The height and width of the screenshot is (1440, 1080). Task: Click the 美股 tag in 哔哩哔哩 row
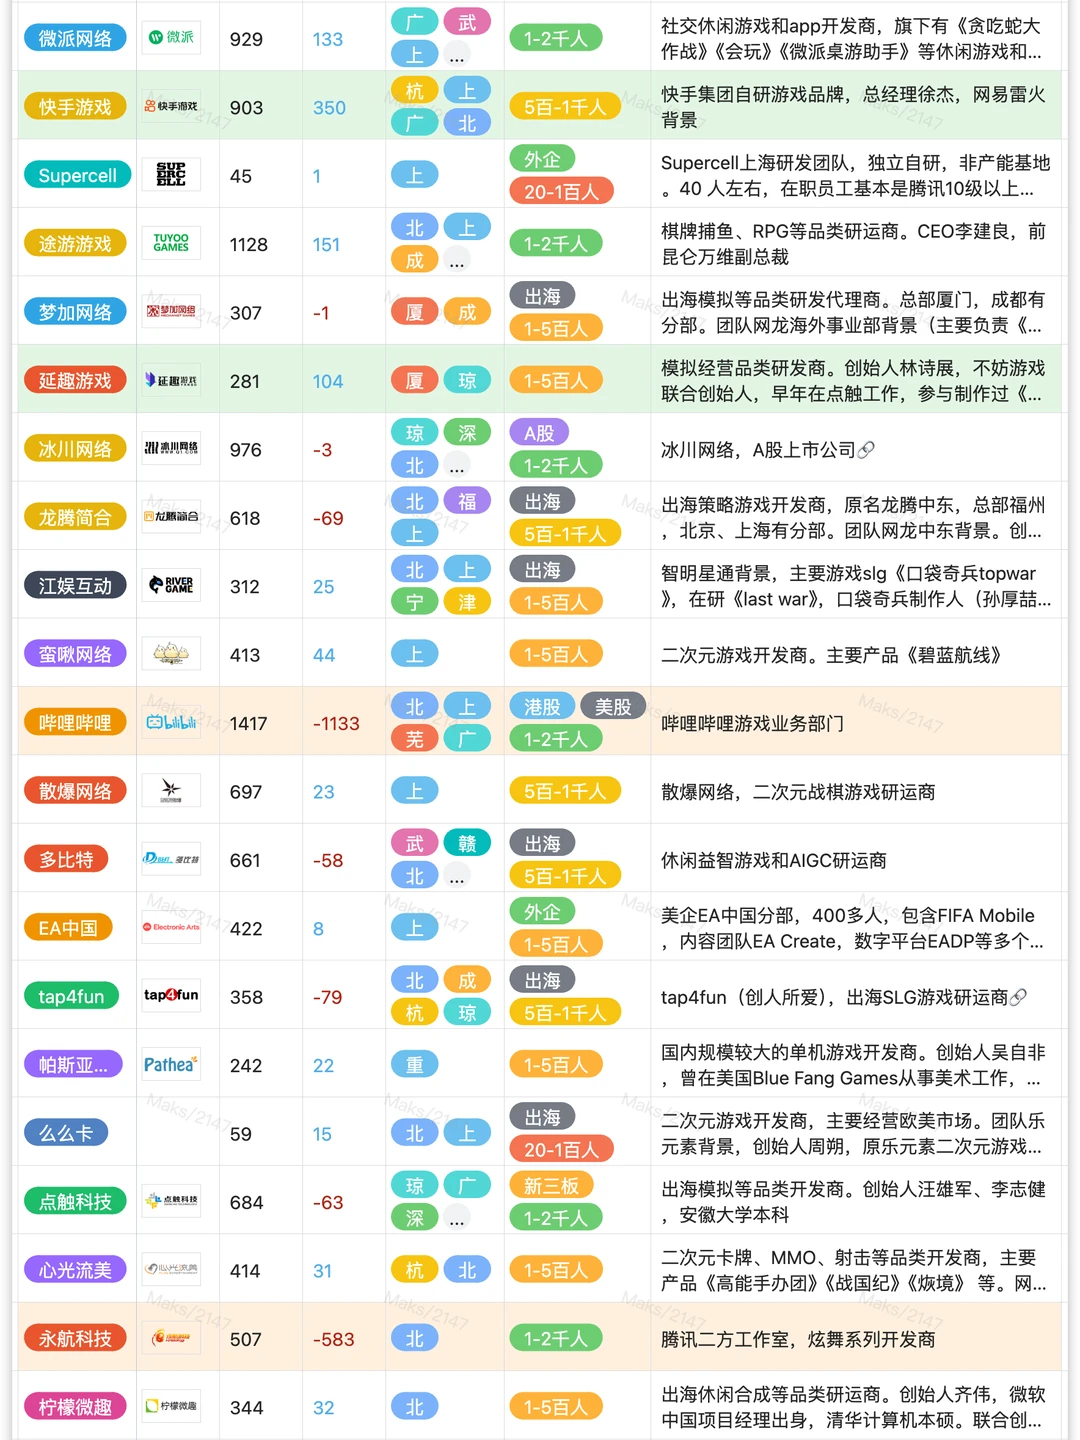tap(613, 706)
